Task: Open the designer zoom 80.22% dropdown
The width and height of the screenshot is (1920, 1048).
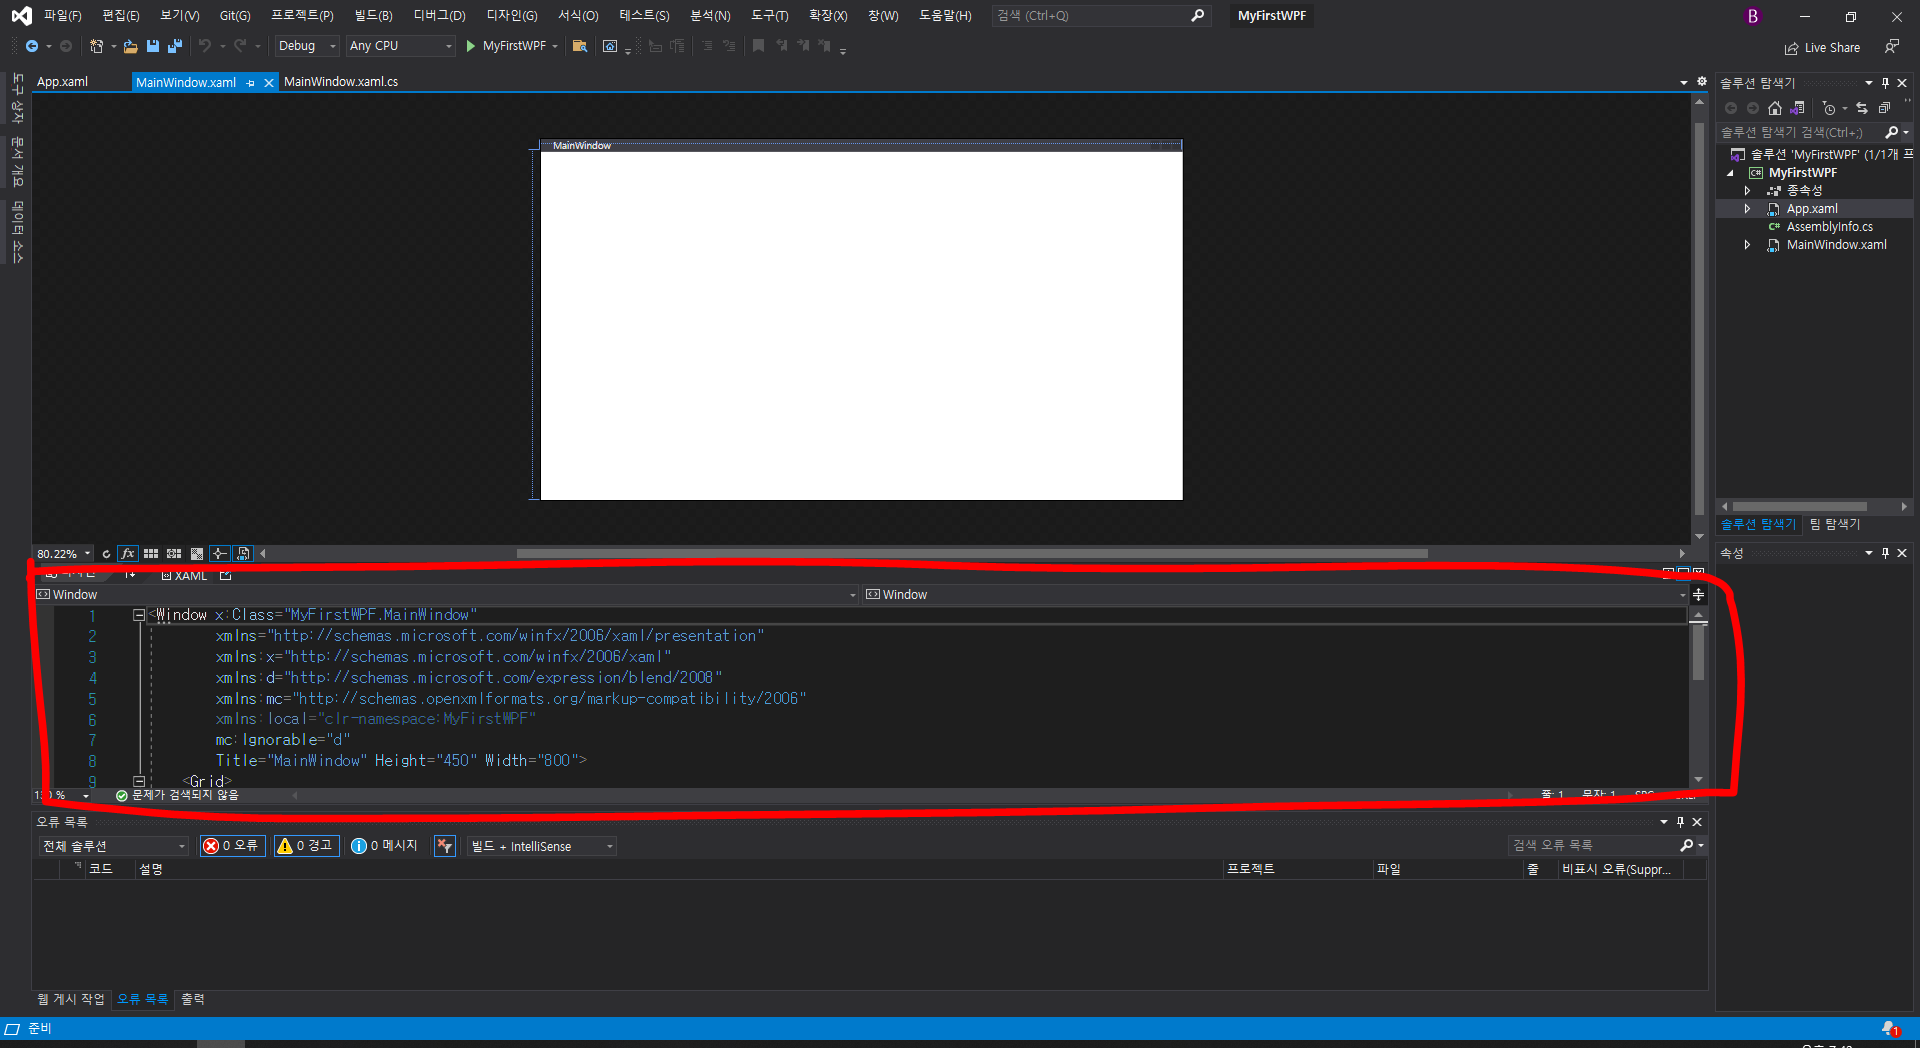Action: [87, 554]
